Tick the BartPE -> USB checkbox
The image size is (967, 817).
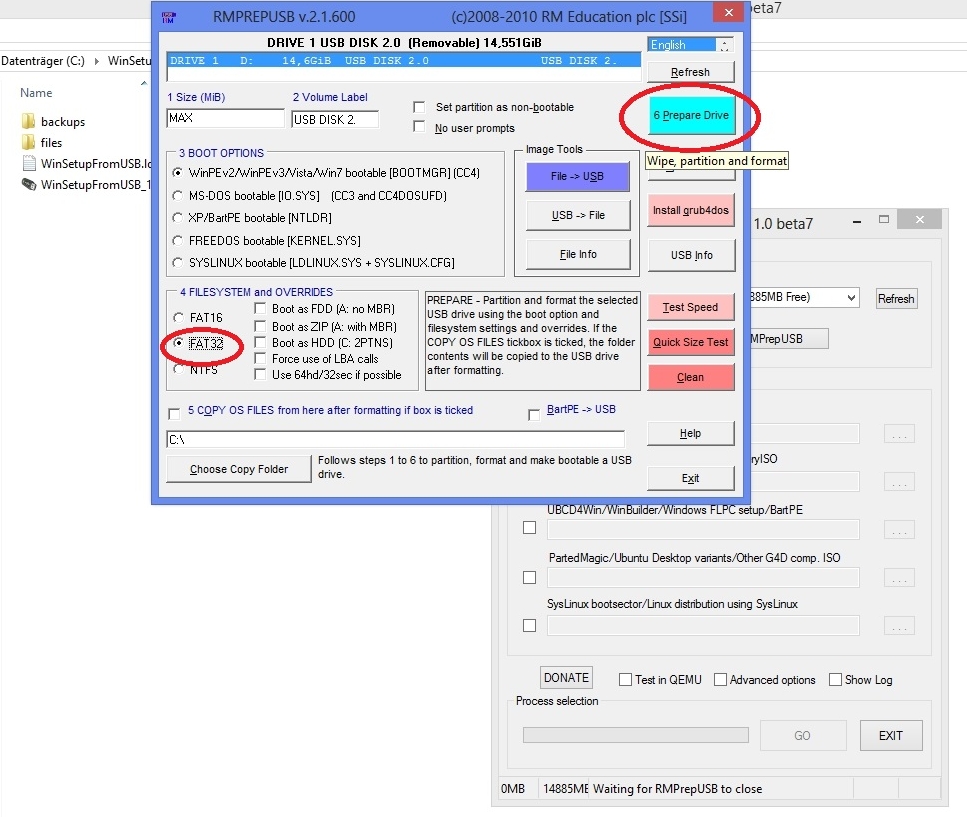534,414
